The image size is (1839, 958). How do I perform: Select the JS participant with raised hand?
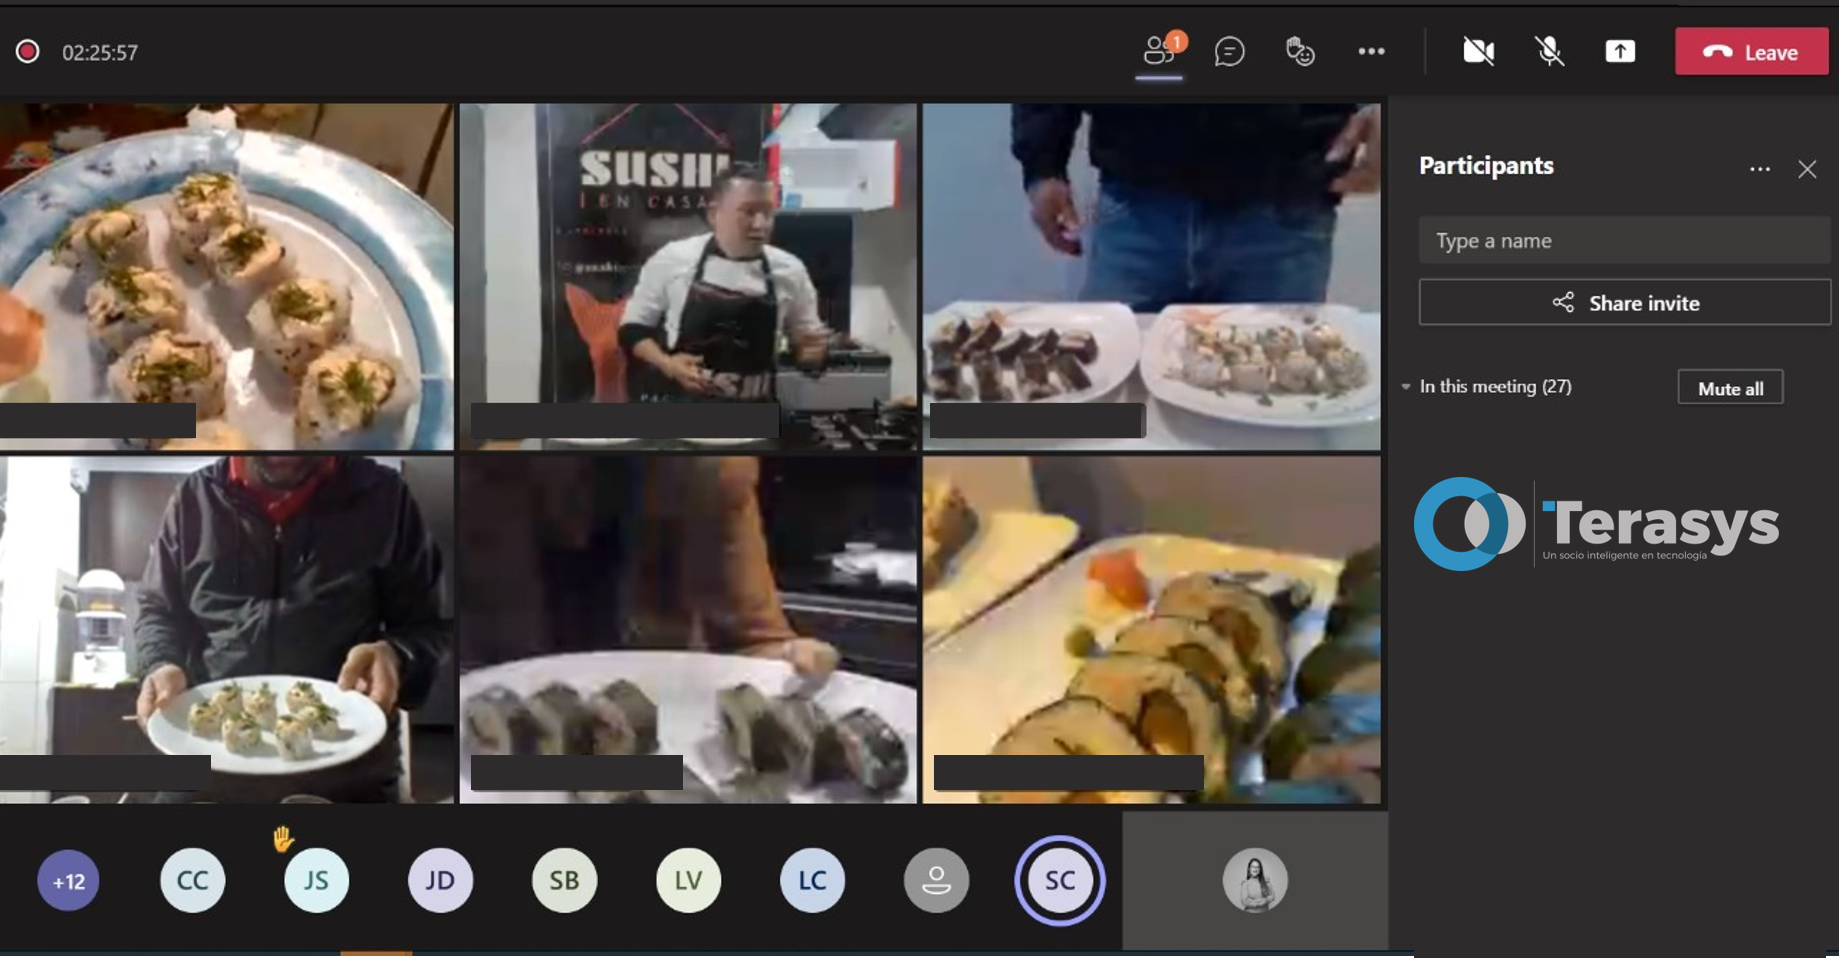(x=316, y=880)
